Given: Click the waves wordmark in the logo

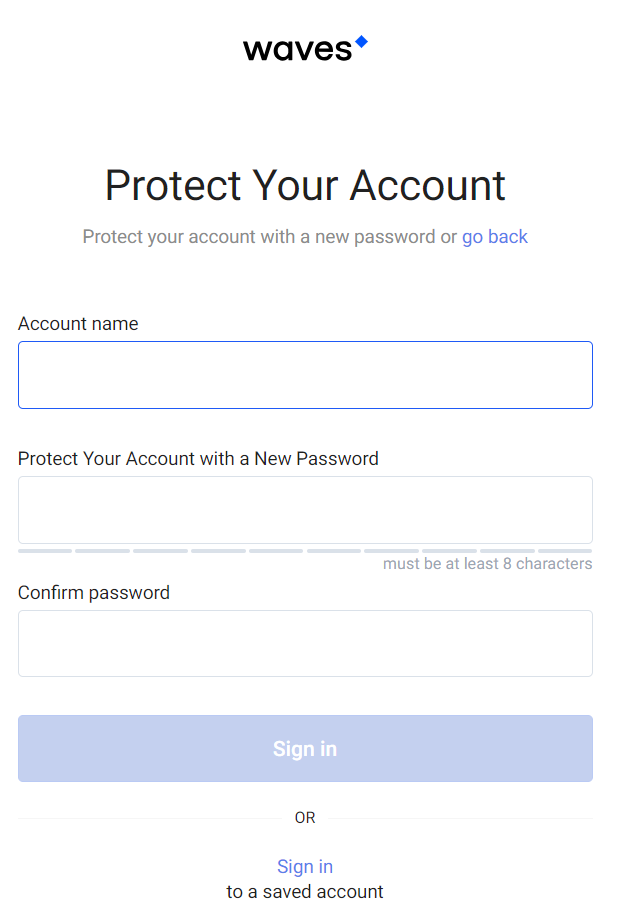Looking at the screenshot, I should pos(297,49).
